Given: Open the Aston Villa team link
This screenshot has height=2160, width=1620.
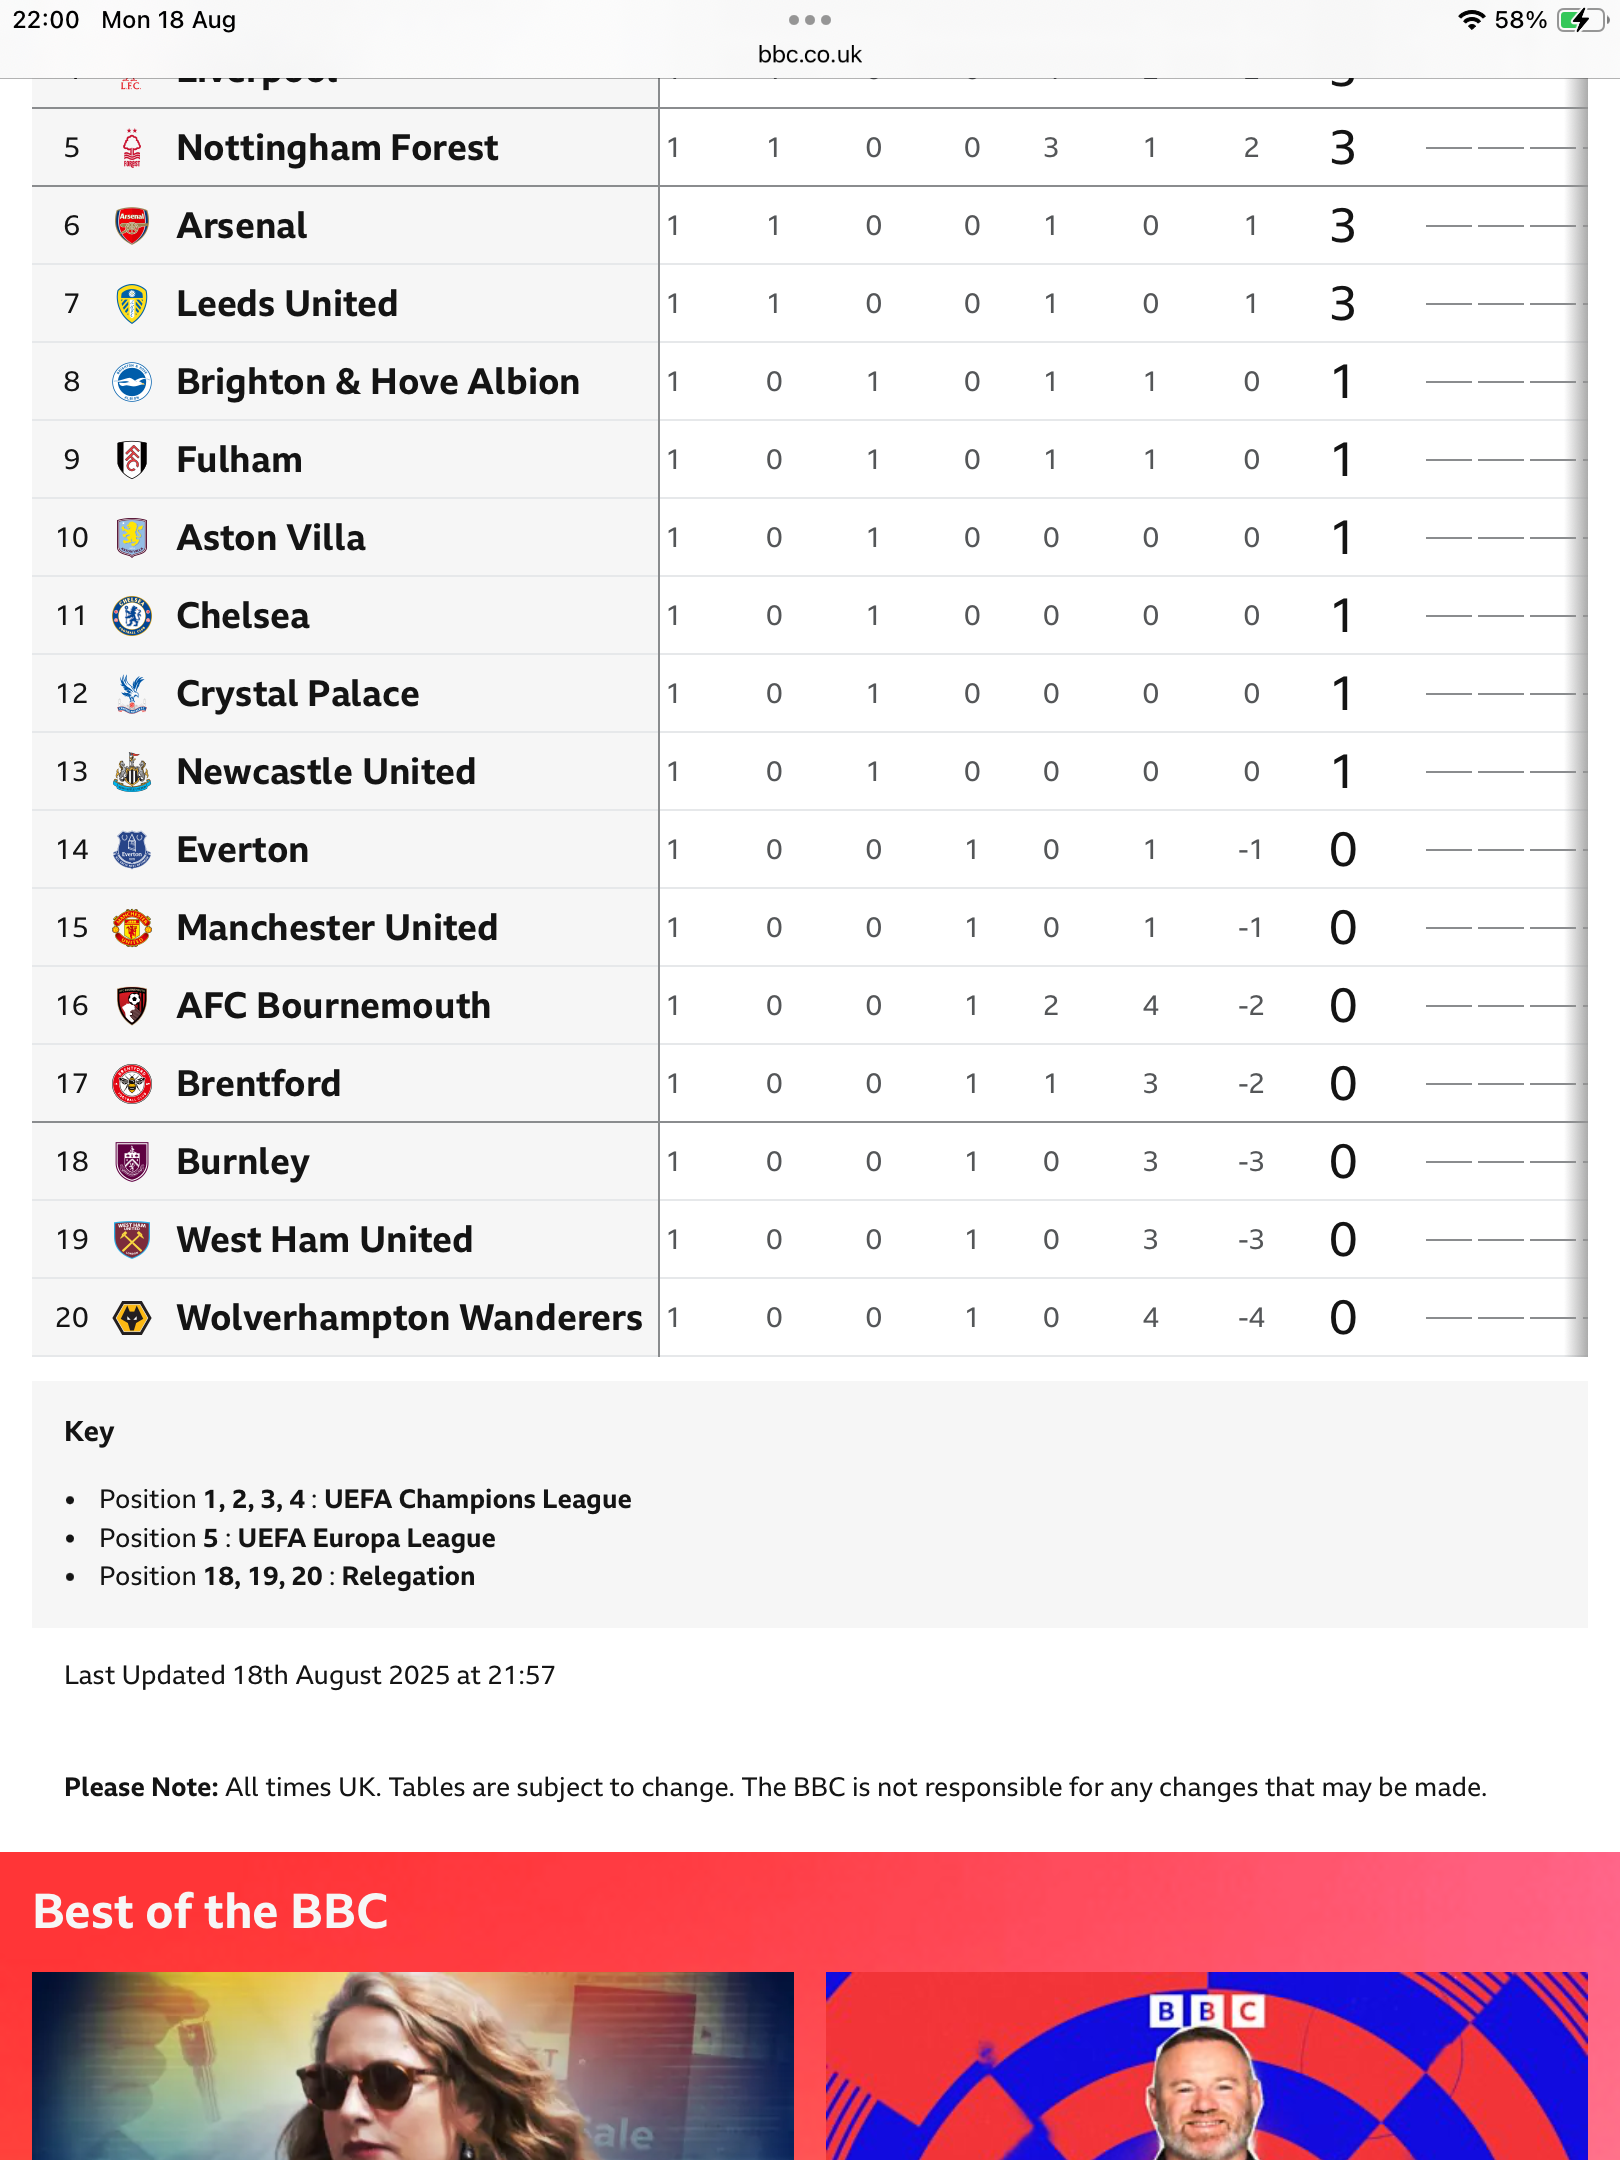Looking at the screenshot, I should (271, 538).
